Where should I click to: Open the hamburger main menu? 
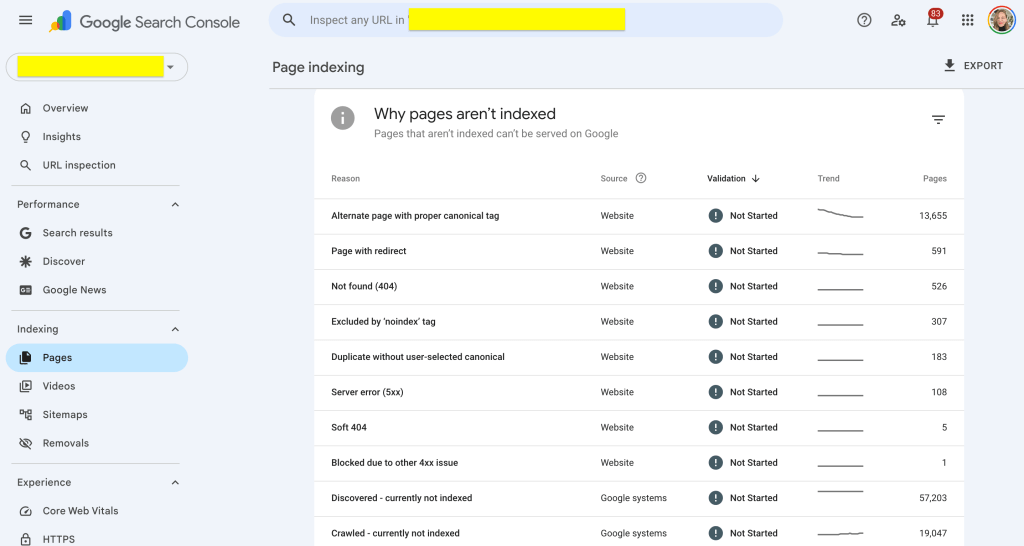tap(25, 20)
